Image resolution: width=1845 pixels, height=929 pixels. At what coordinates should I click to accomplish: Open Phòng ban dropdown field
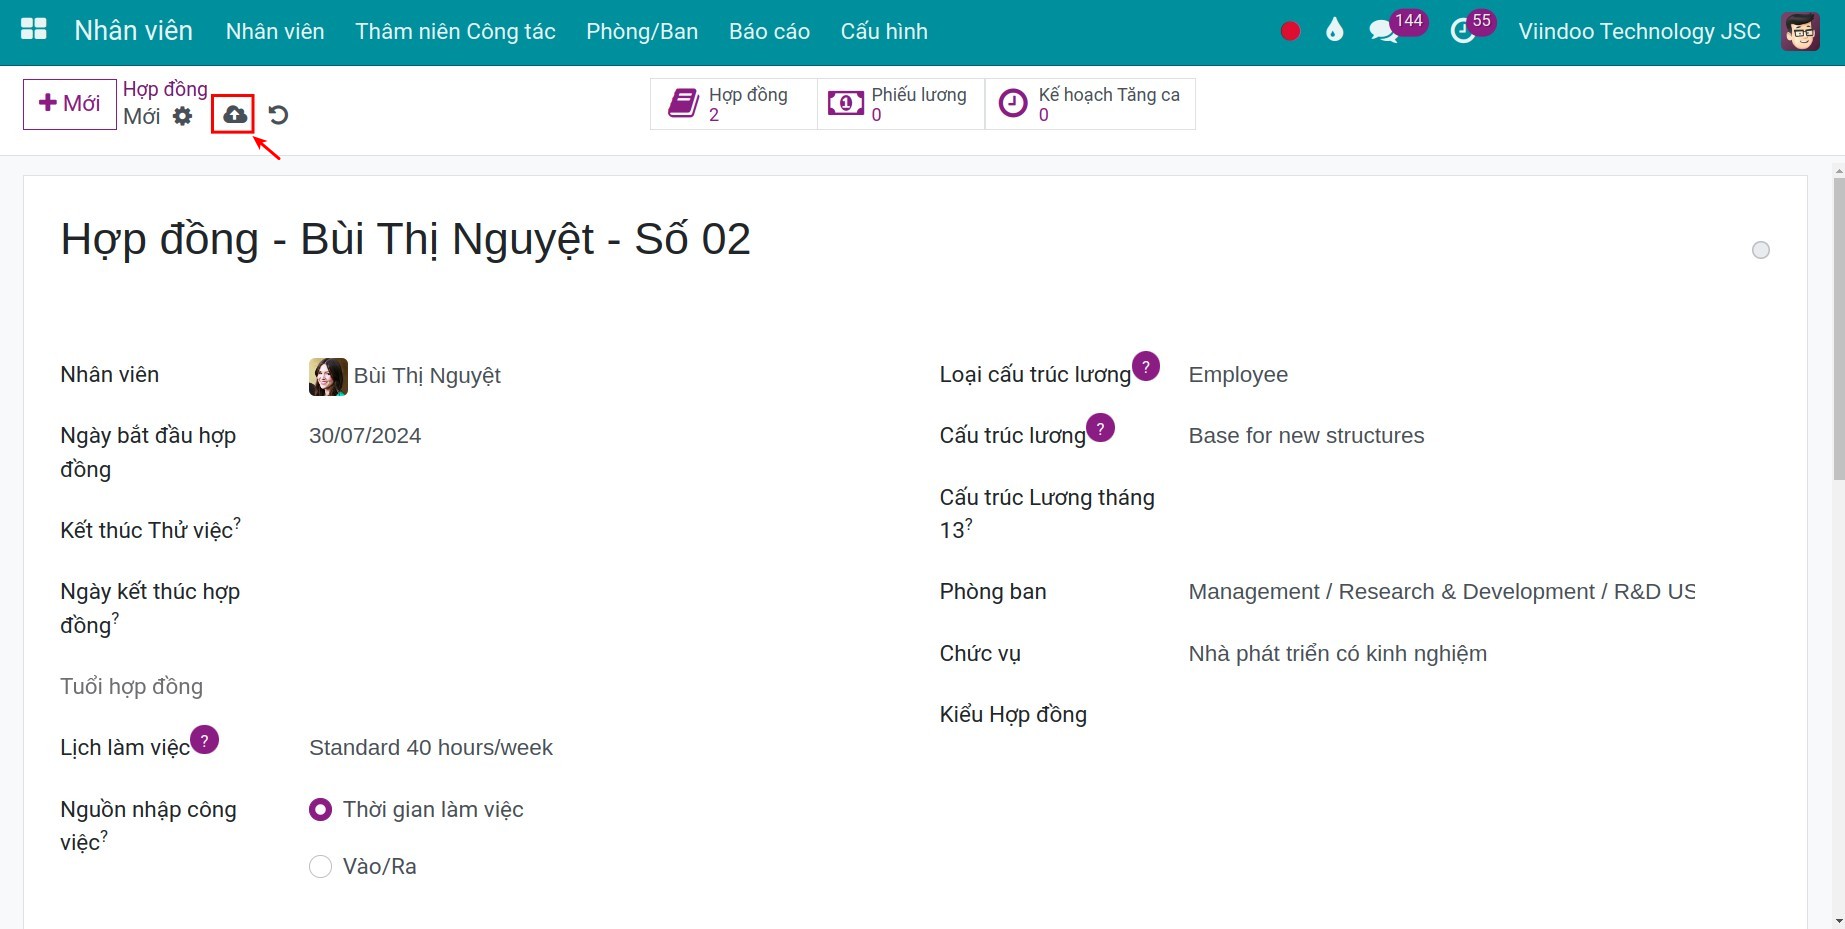pos(1441,592)
